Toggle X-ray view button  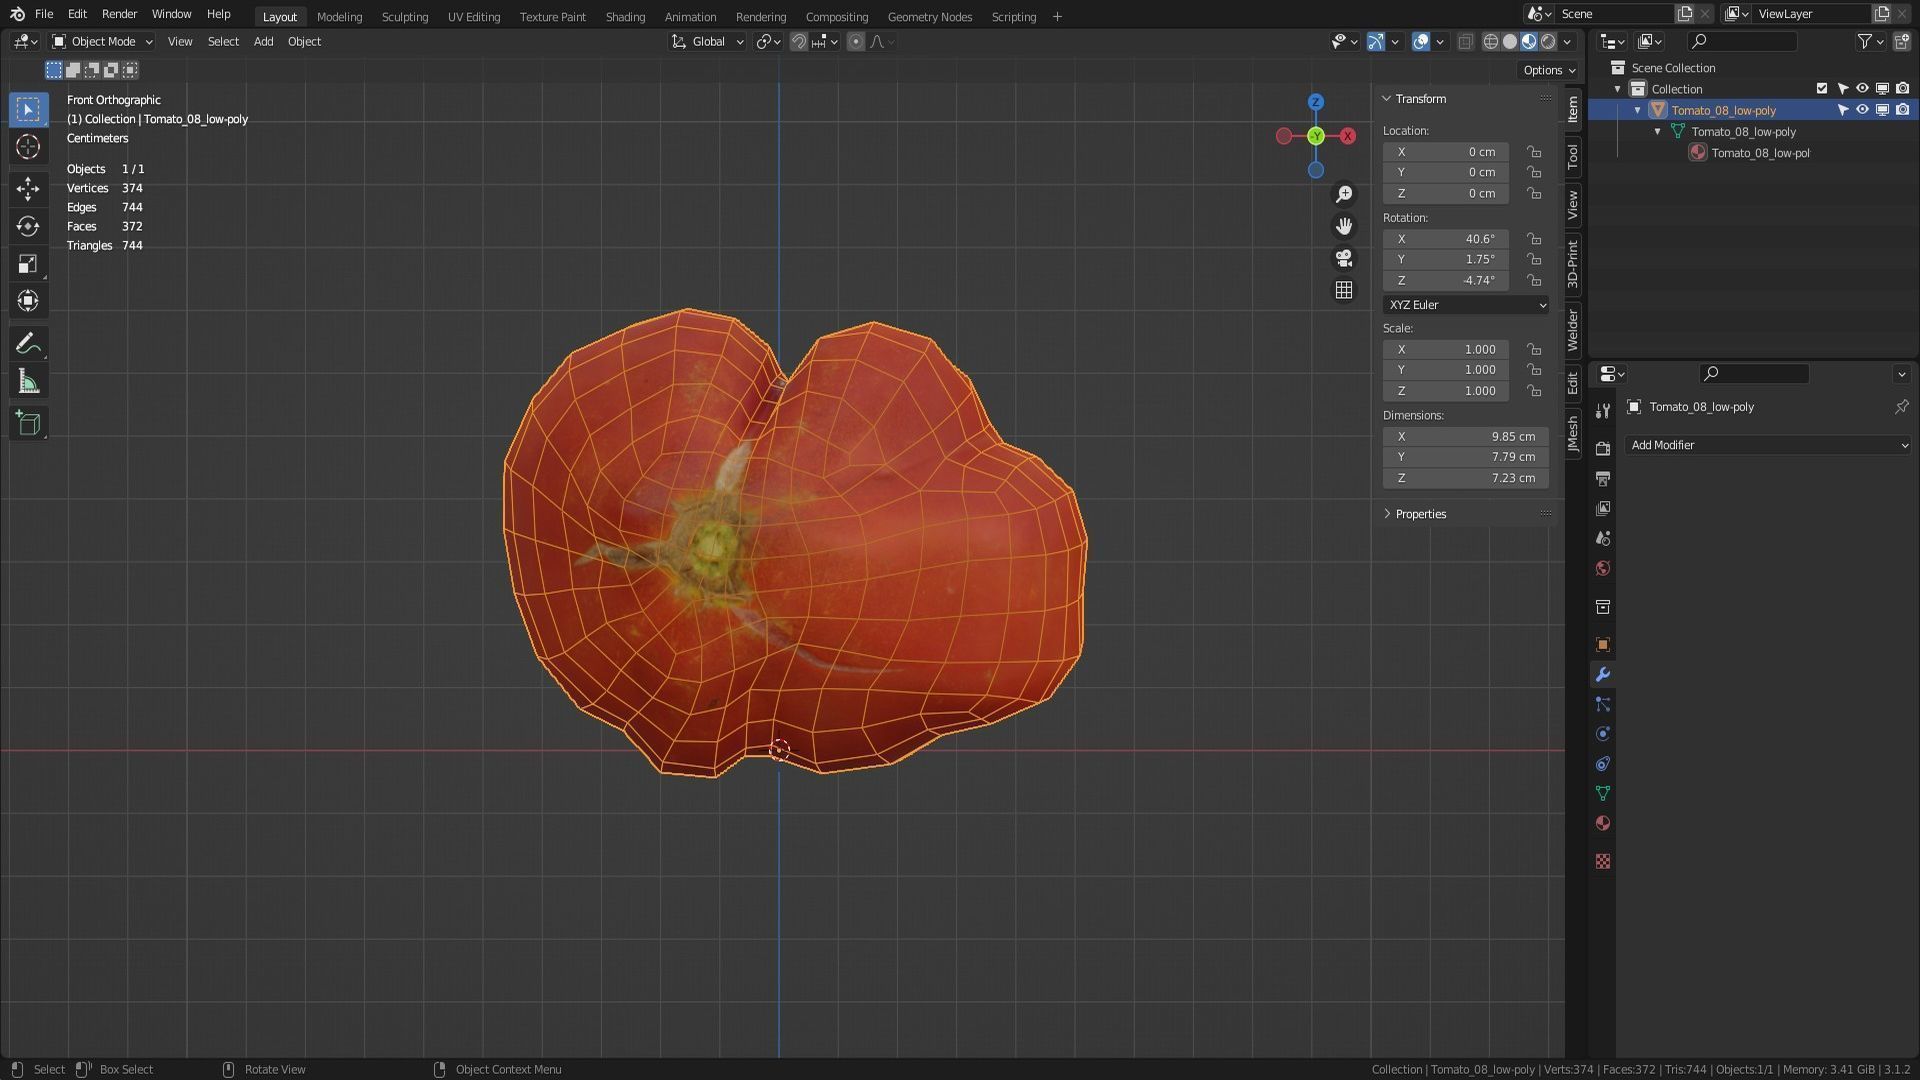tap(1465, 41)
